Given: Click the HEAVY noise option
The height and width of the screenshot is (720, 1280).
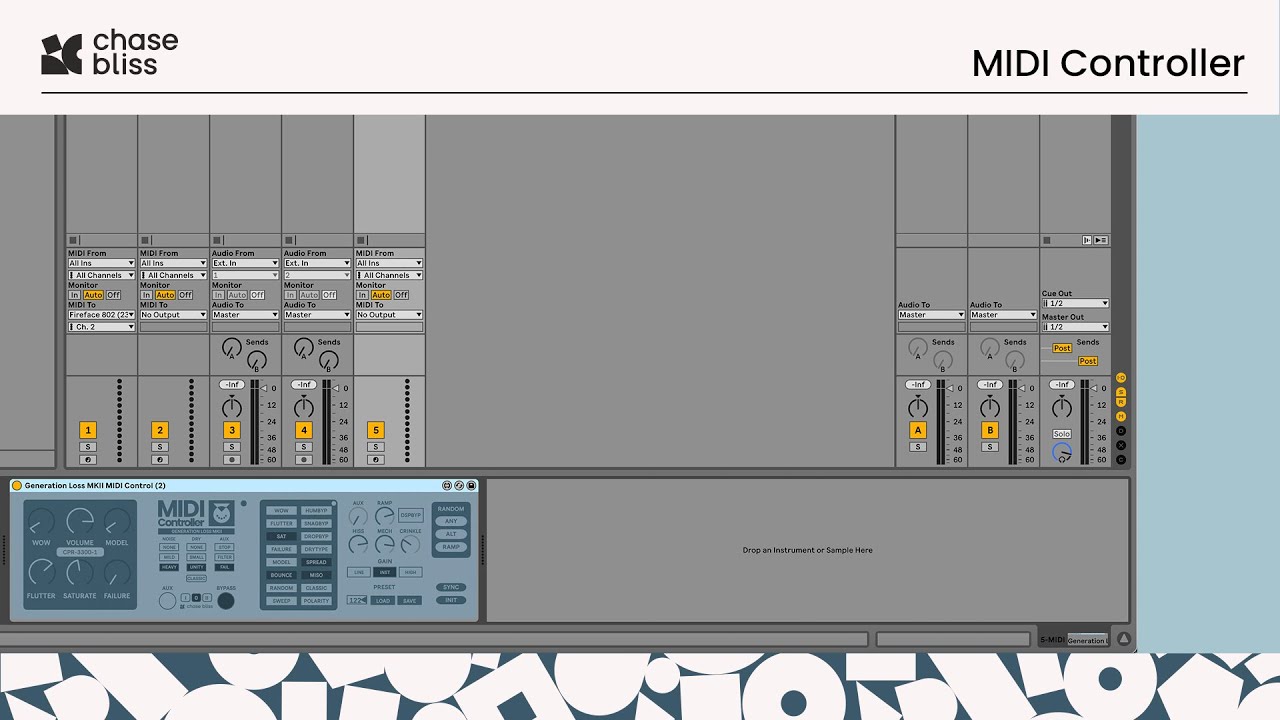Looking at the screenshot, I should [169, 567].
